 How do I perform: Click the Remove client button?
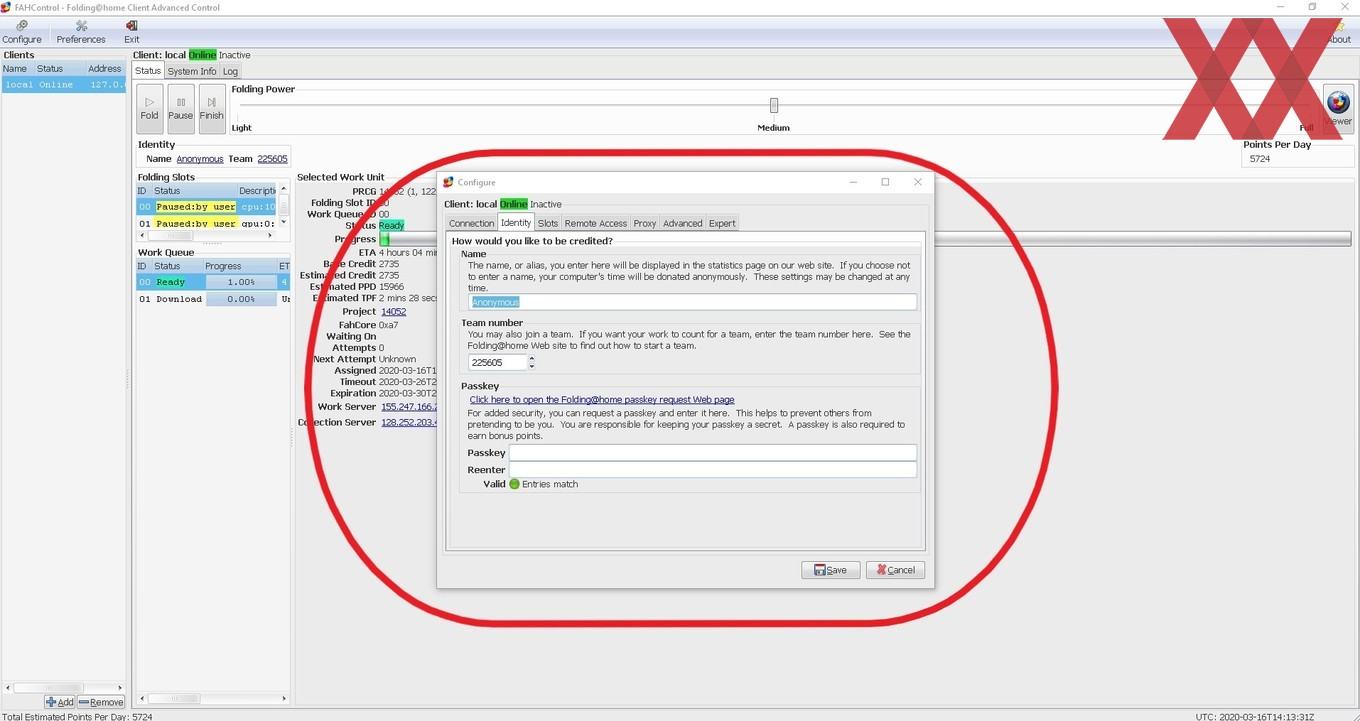click(x=101, y=702)
